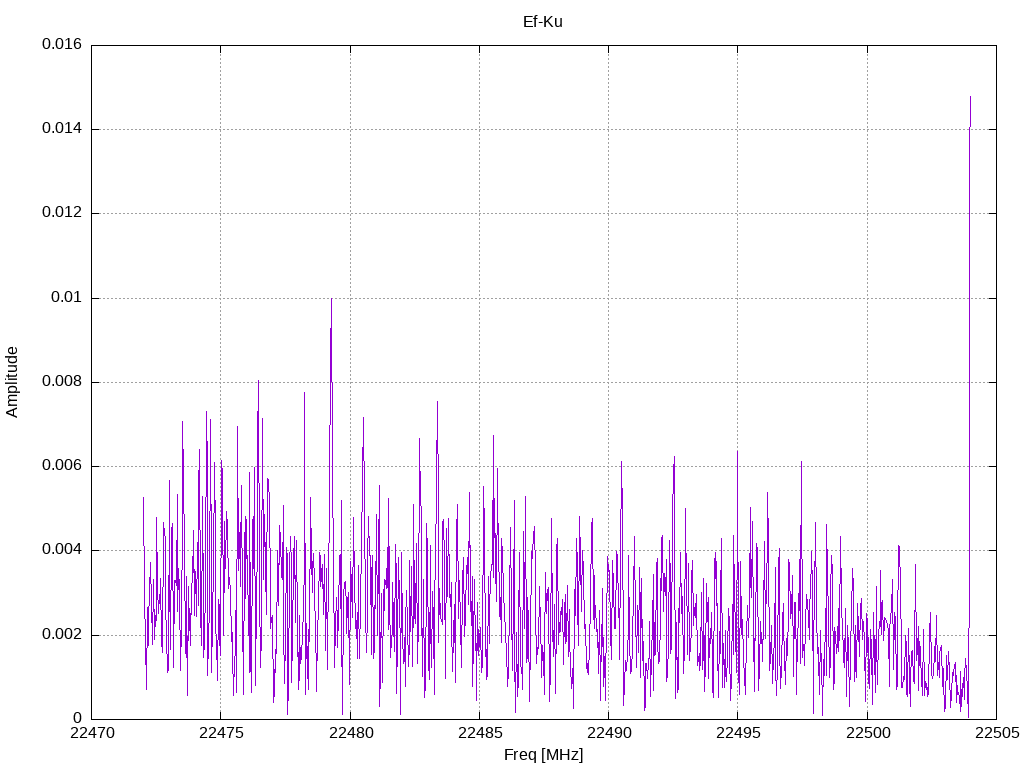Click y-axis tick label 0.002
The width and height of the screenshot is (1024, 768).
click(62, 635)
